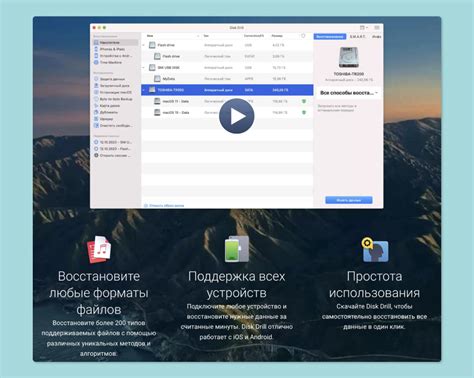
Task: Click the large TOSHIBA drive image
Action: pyautogui.click(x=349, y=57)
